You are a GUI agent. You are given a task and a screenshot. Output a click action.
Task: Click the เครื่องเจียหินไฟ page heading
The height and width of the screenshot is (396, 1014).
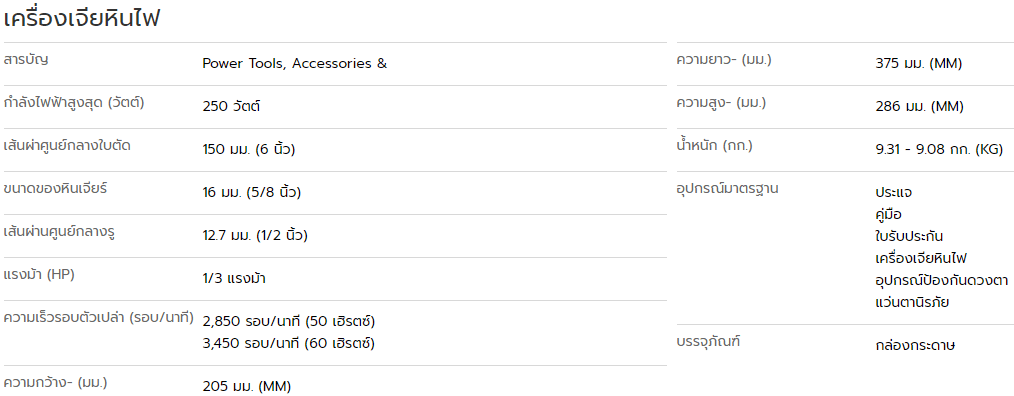(x=81, y=18)
